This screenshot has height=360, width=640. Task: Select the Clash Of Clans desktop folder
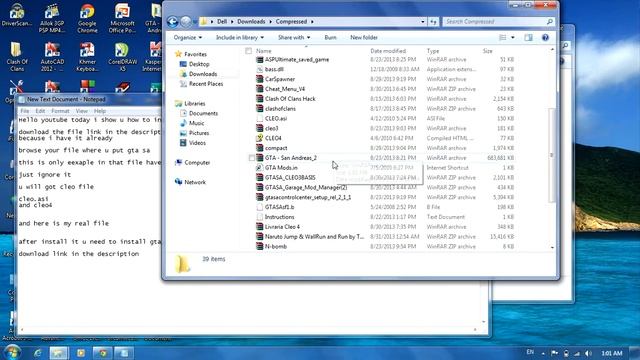coord(17,56)
